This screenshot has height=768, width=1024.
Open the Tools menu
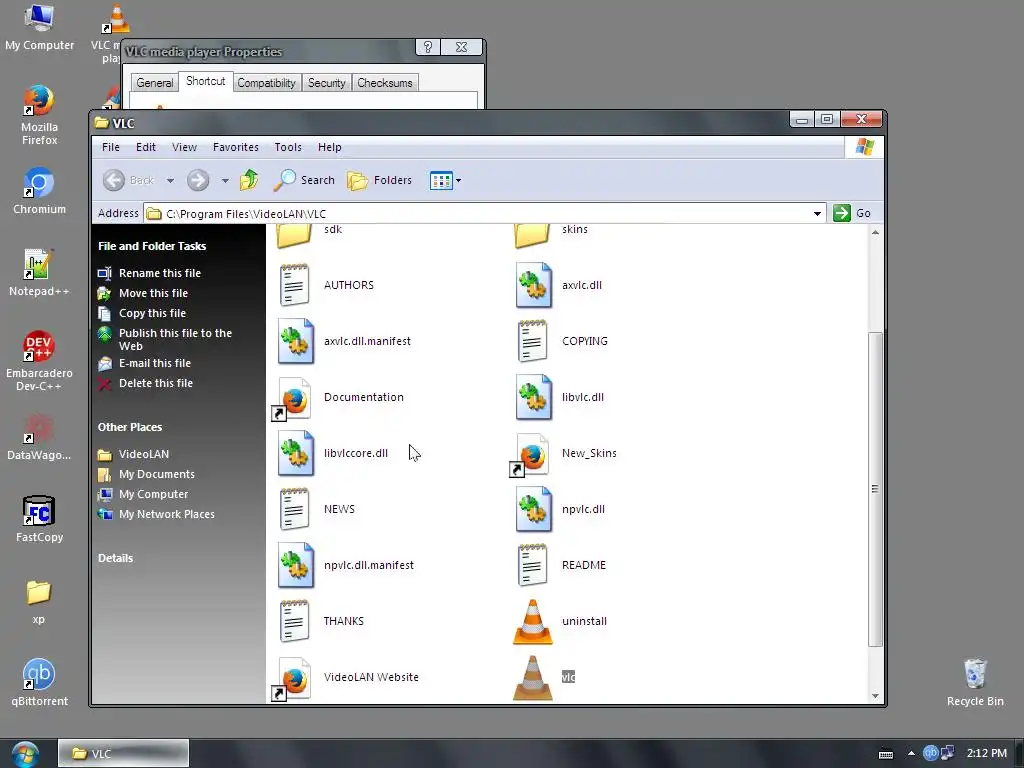coord(288,147)
